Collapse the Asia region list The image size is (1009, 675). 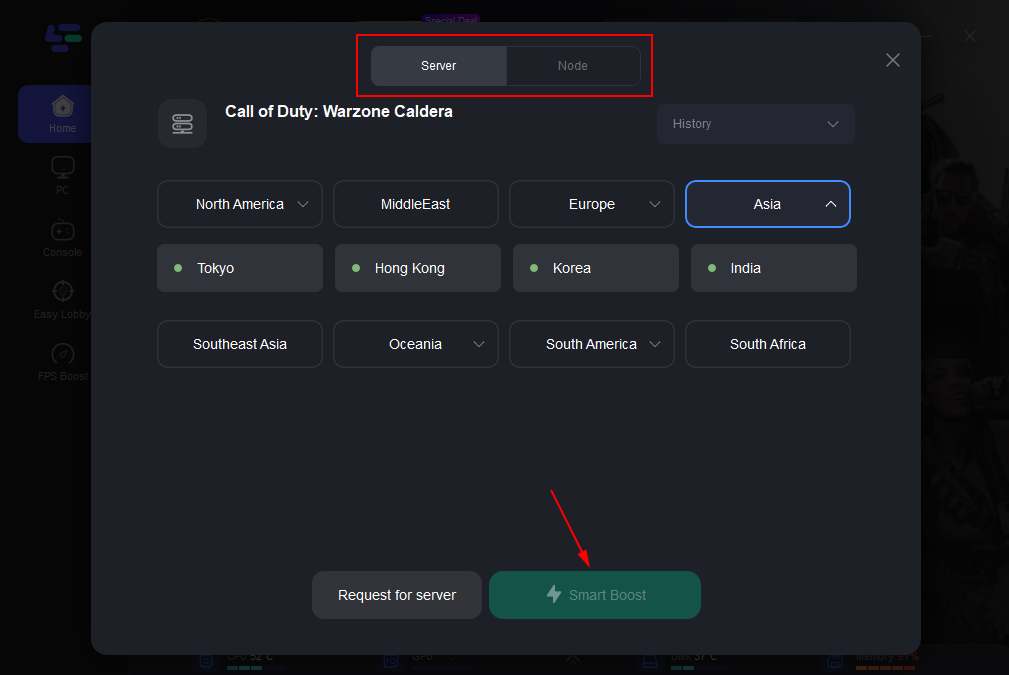tap(768, 204)
